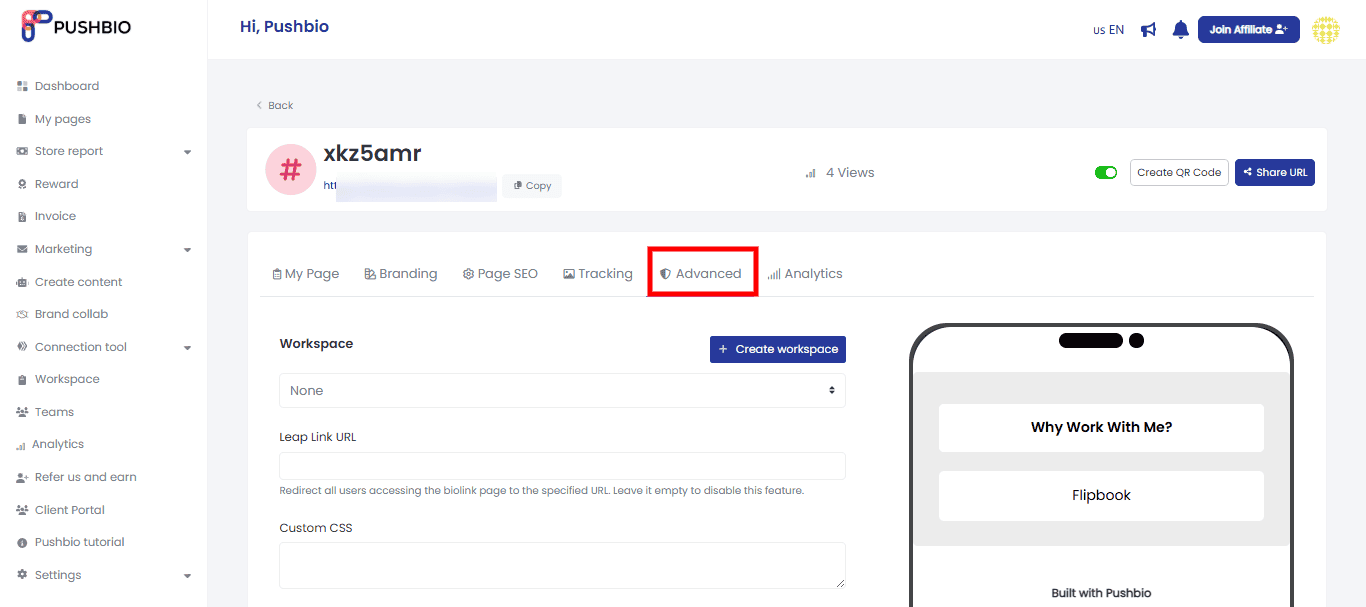Click the Create workspace button
Viewport: 1366px width, 607px height.
point(777,349)
